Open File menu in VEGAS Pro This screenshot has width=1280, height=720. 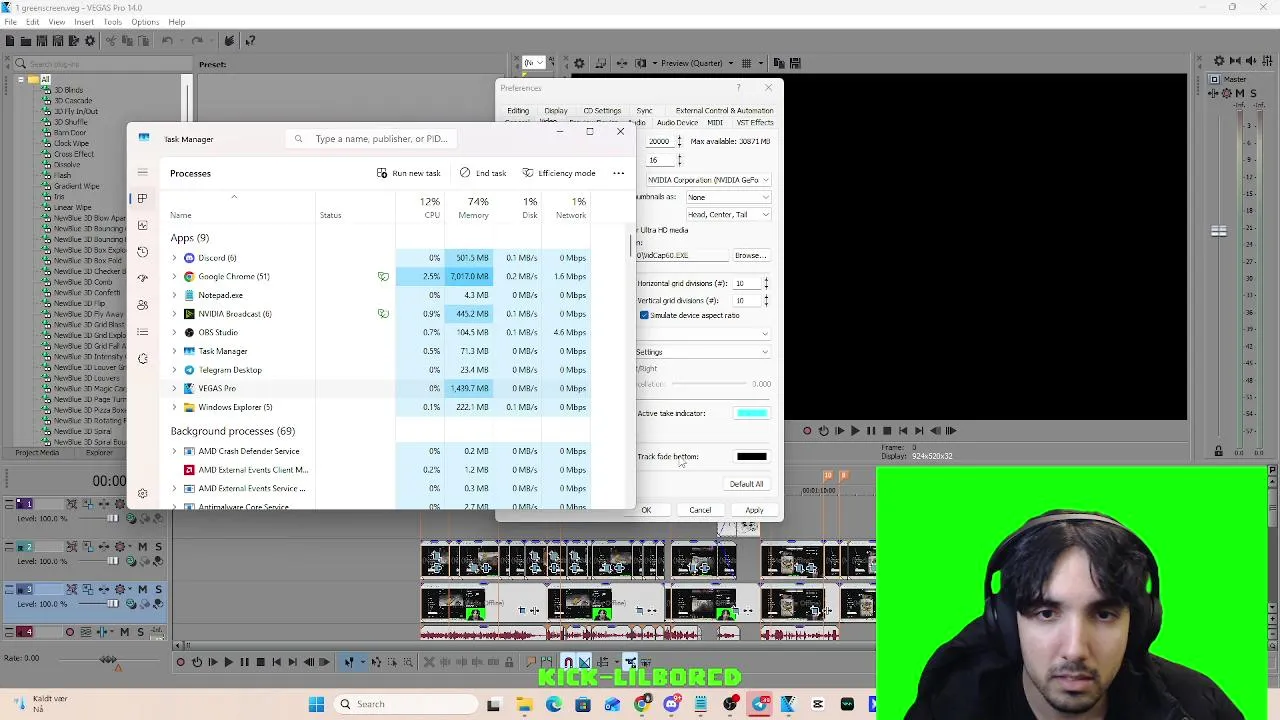(10, 22)
